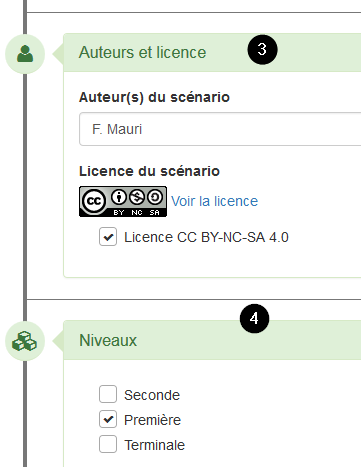361x467 pixels.
Task: Uncheck the Première level checkbox
Action: (108, 419)
